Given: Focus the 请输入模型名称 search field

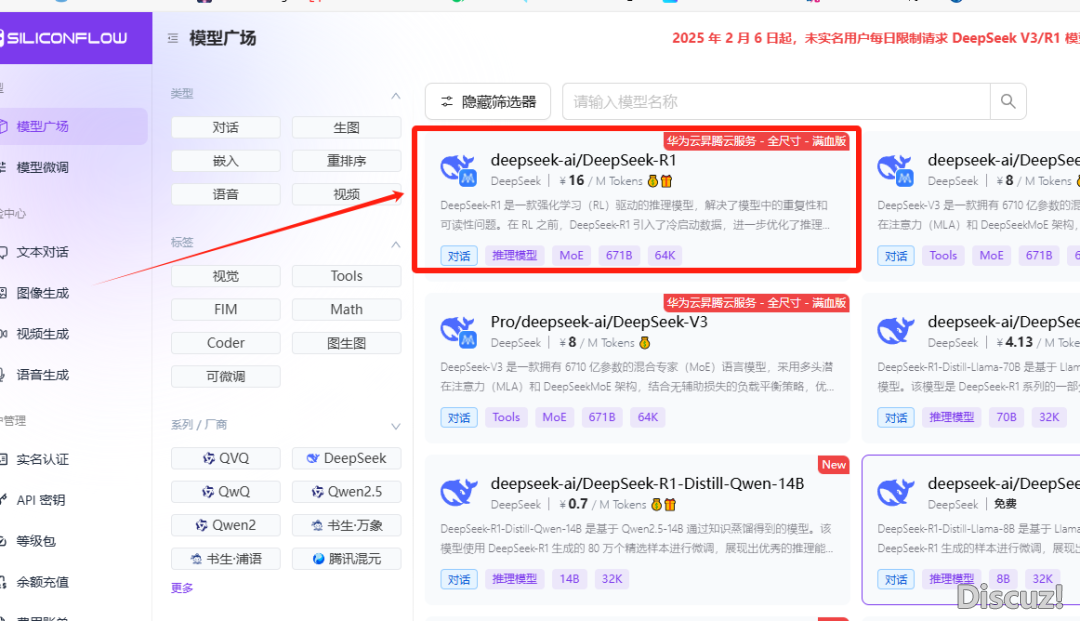Looking at the screenshot, I should (x=776, y=102).
